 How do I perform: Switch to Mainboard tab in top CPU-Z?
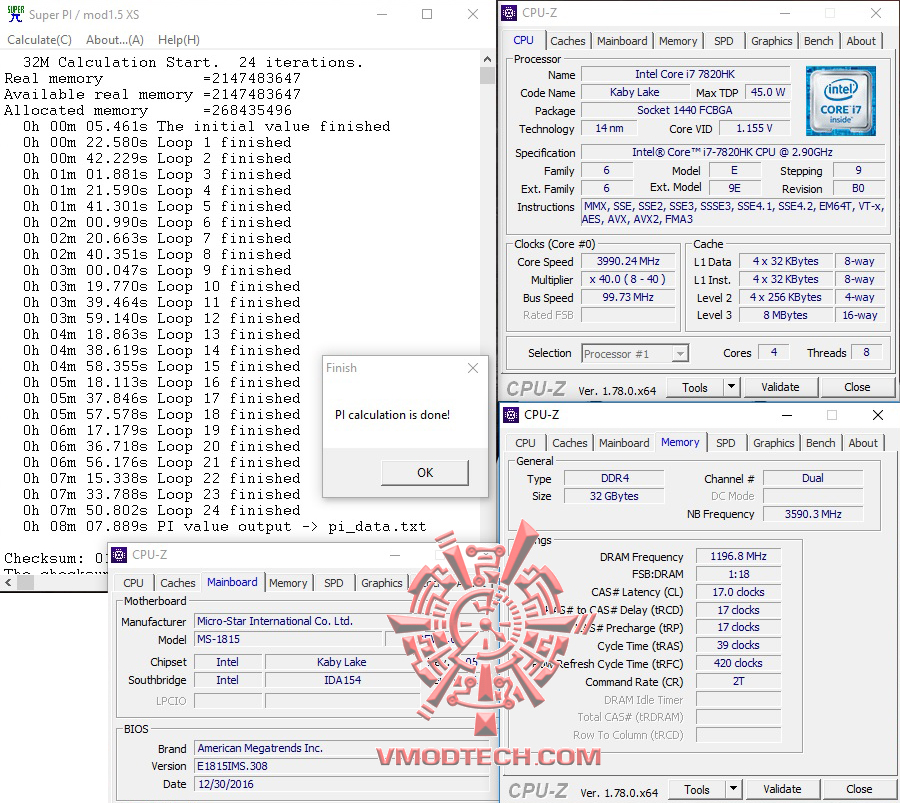622,41
